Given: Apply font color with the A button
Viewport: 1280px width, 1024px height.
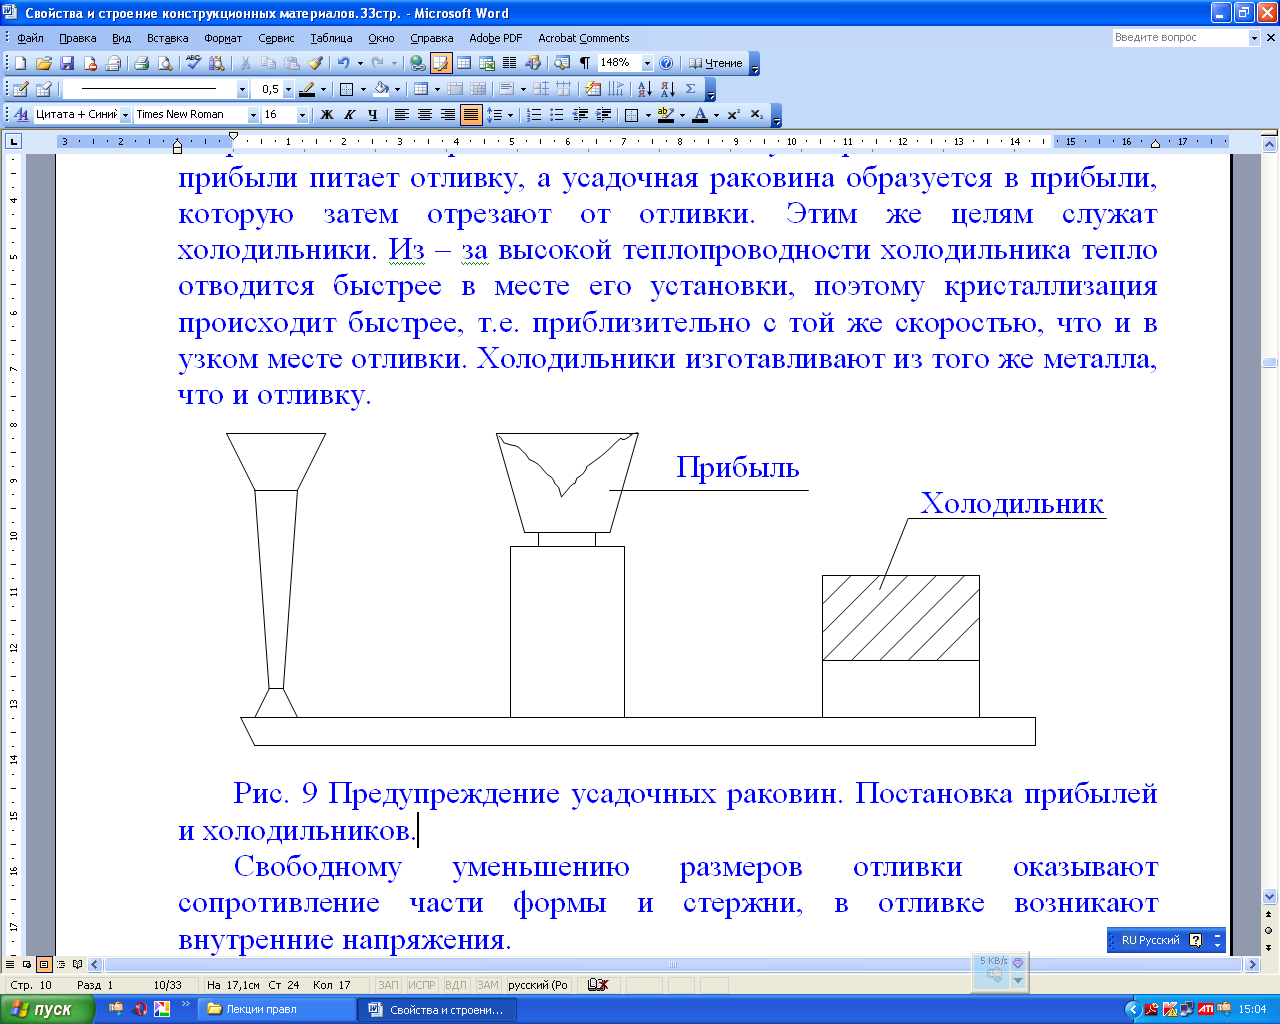Looking at the screenshot, I should [700, 115].
